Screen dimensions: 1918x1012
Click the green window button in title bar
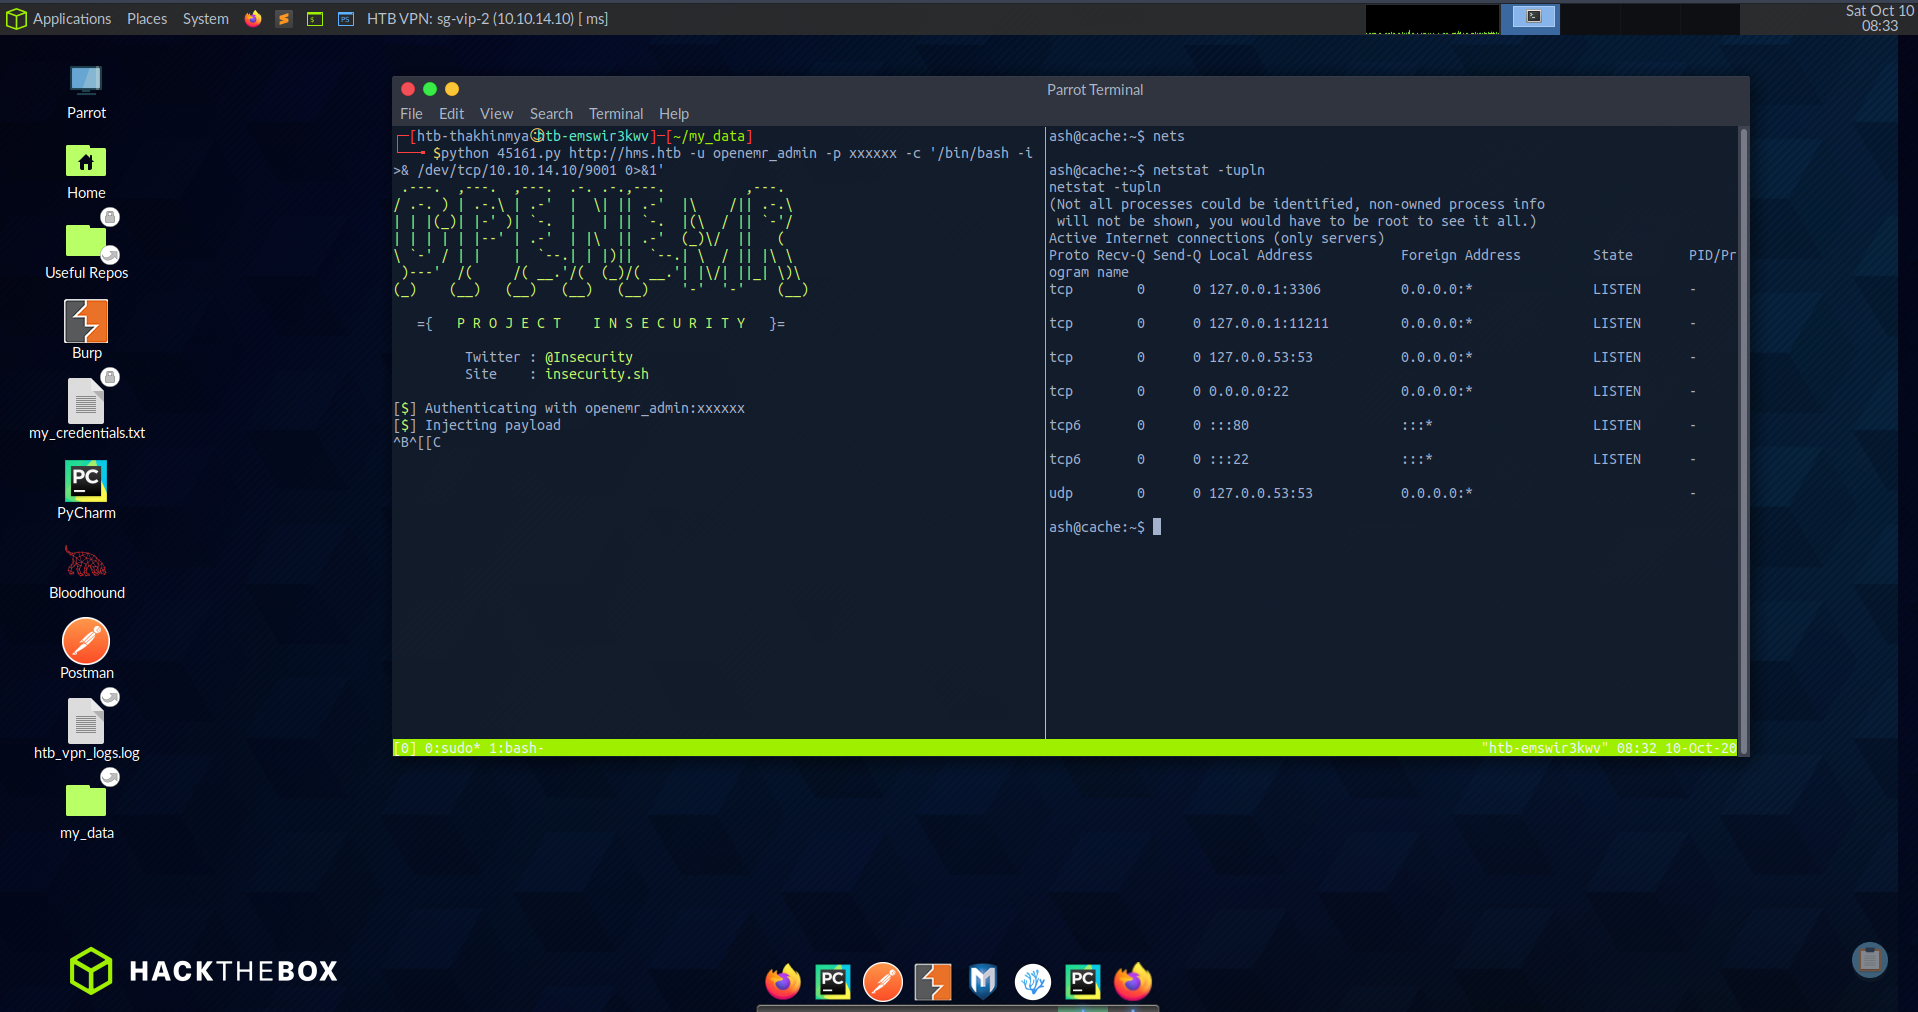[x=430, y=89]
